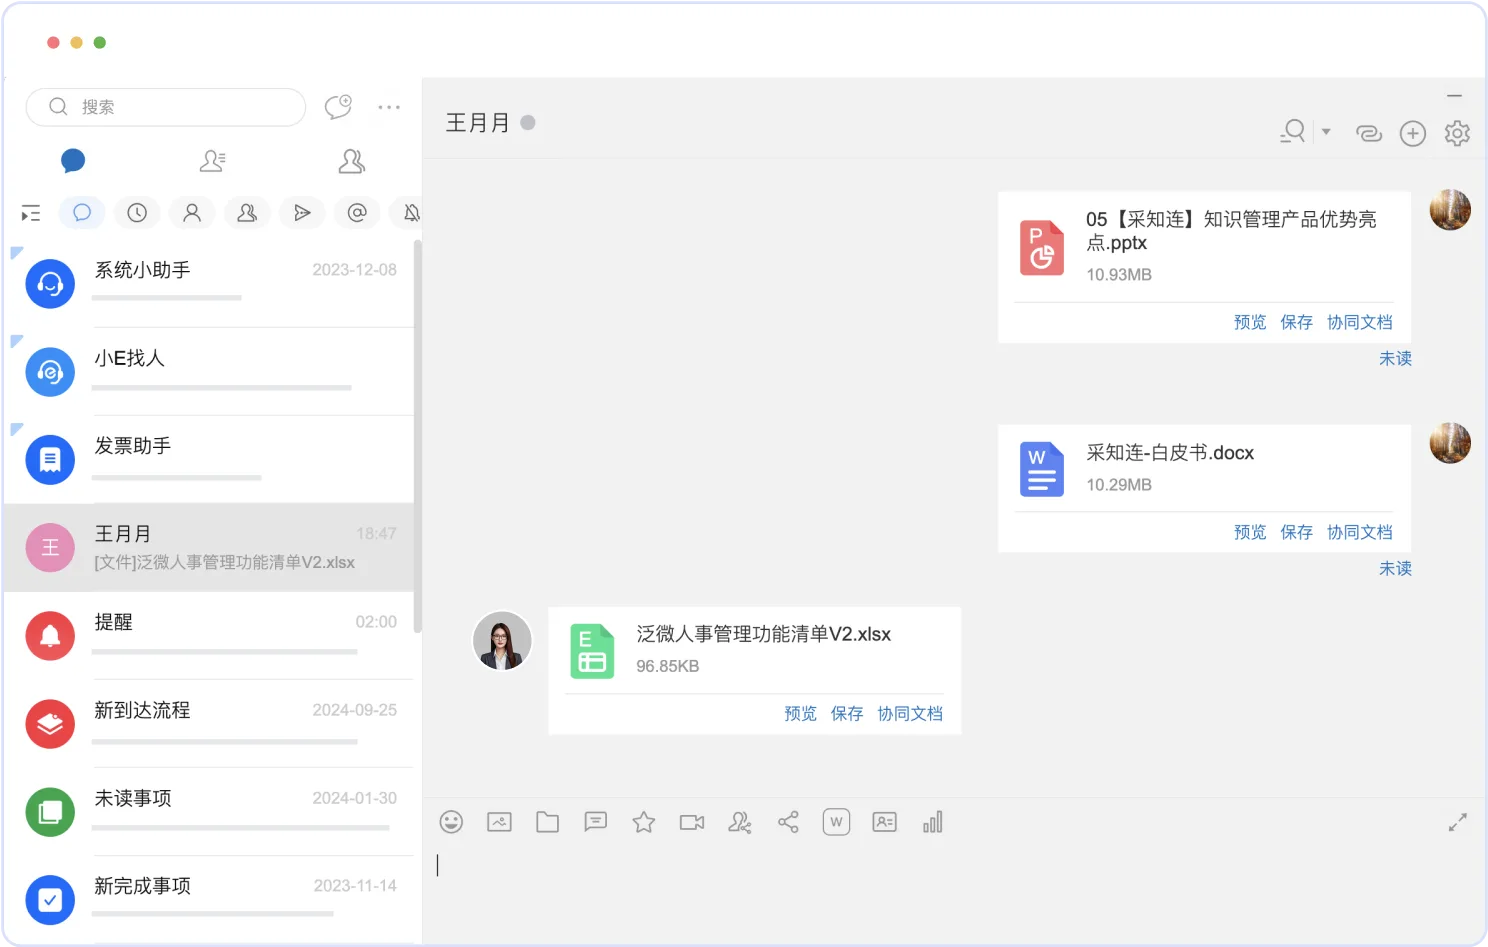Open 协同文档 for the pptx file
This screenshot has width=1488, height=947.
point(1359,322)
